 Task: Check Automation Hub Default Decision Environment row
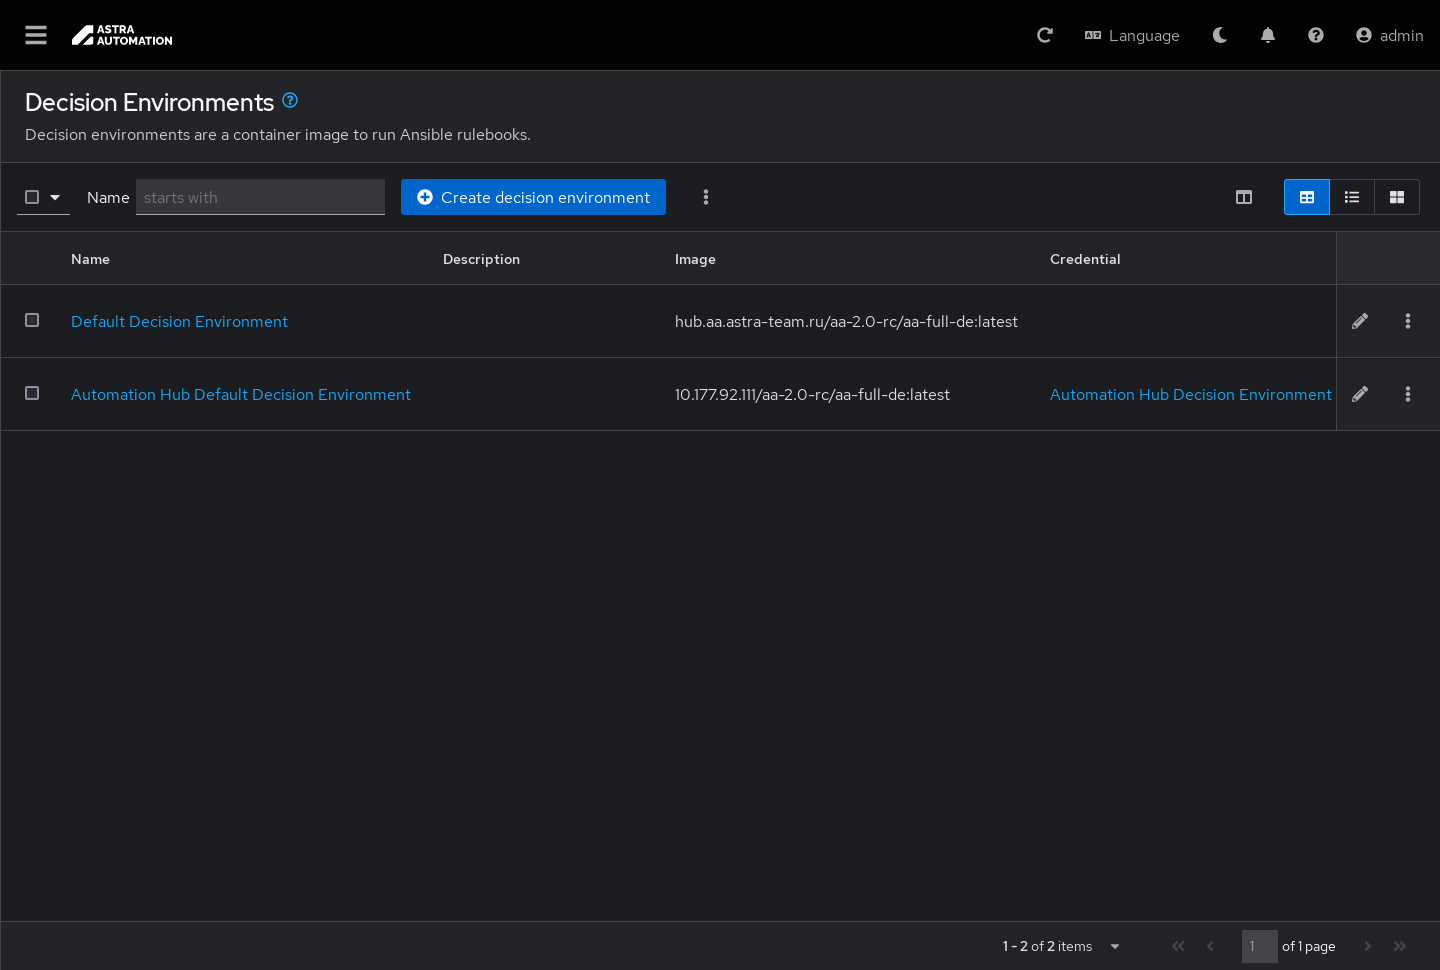[32, 393]
